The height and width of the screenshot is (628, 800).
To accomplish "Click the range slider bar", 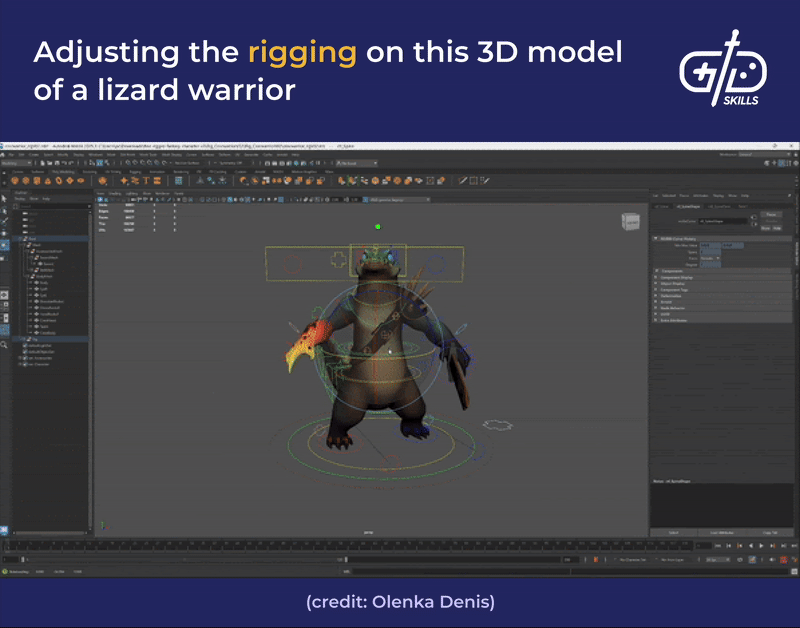I will click(x=184, y=560).
